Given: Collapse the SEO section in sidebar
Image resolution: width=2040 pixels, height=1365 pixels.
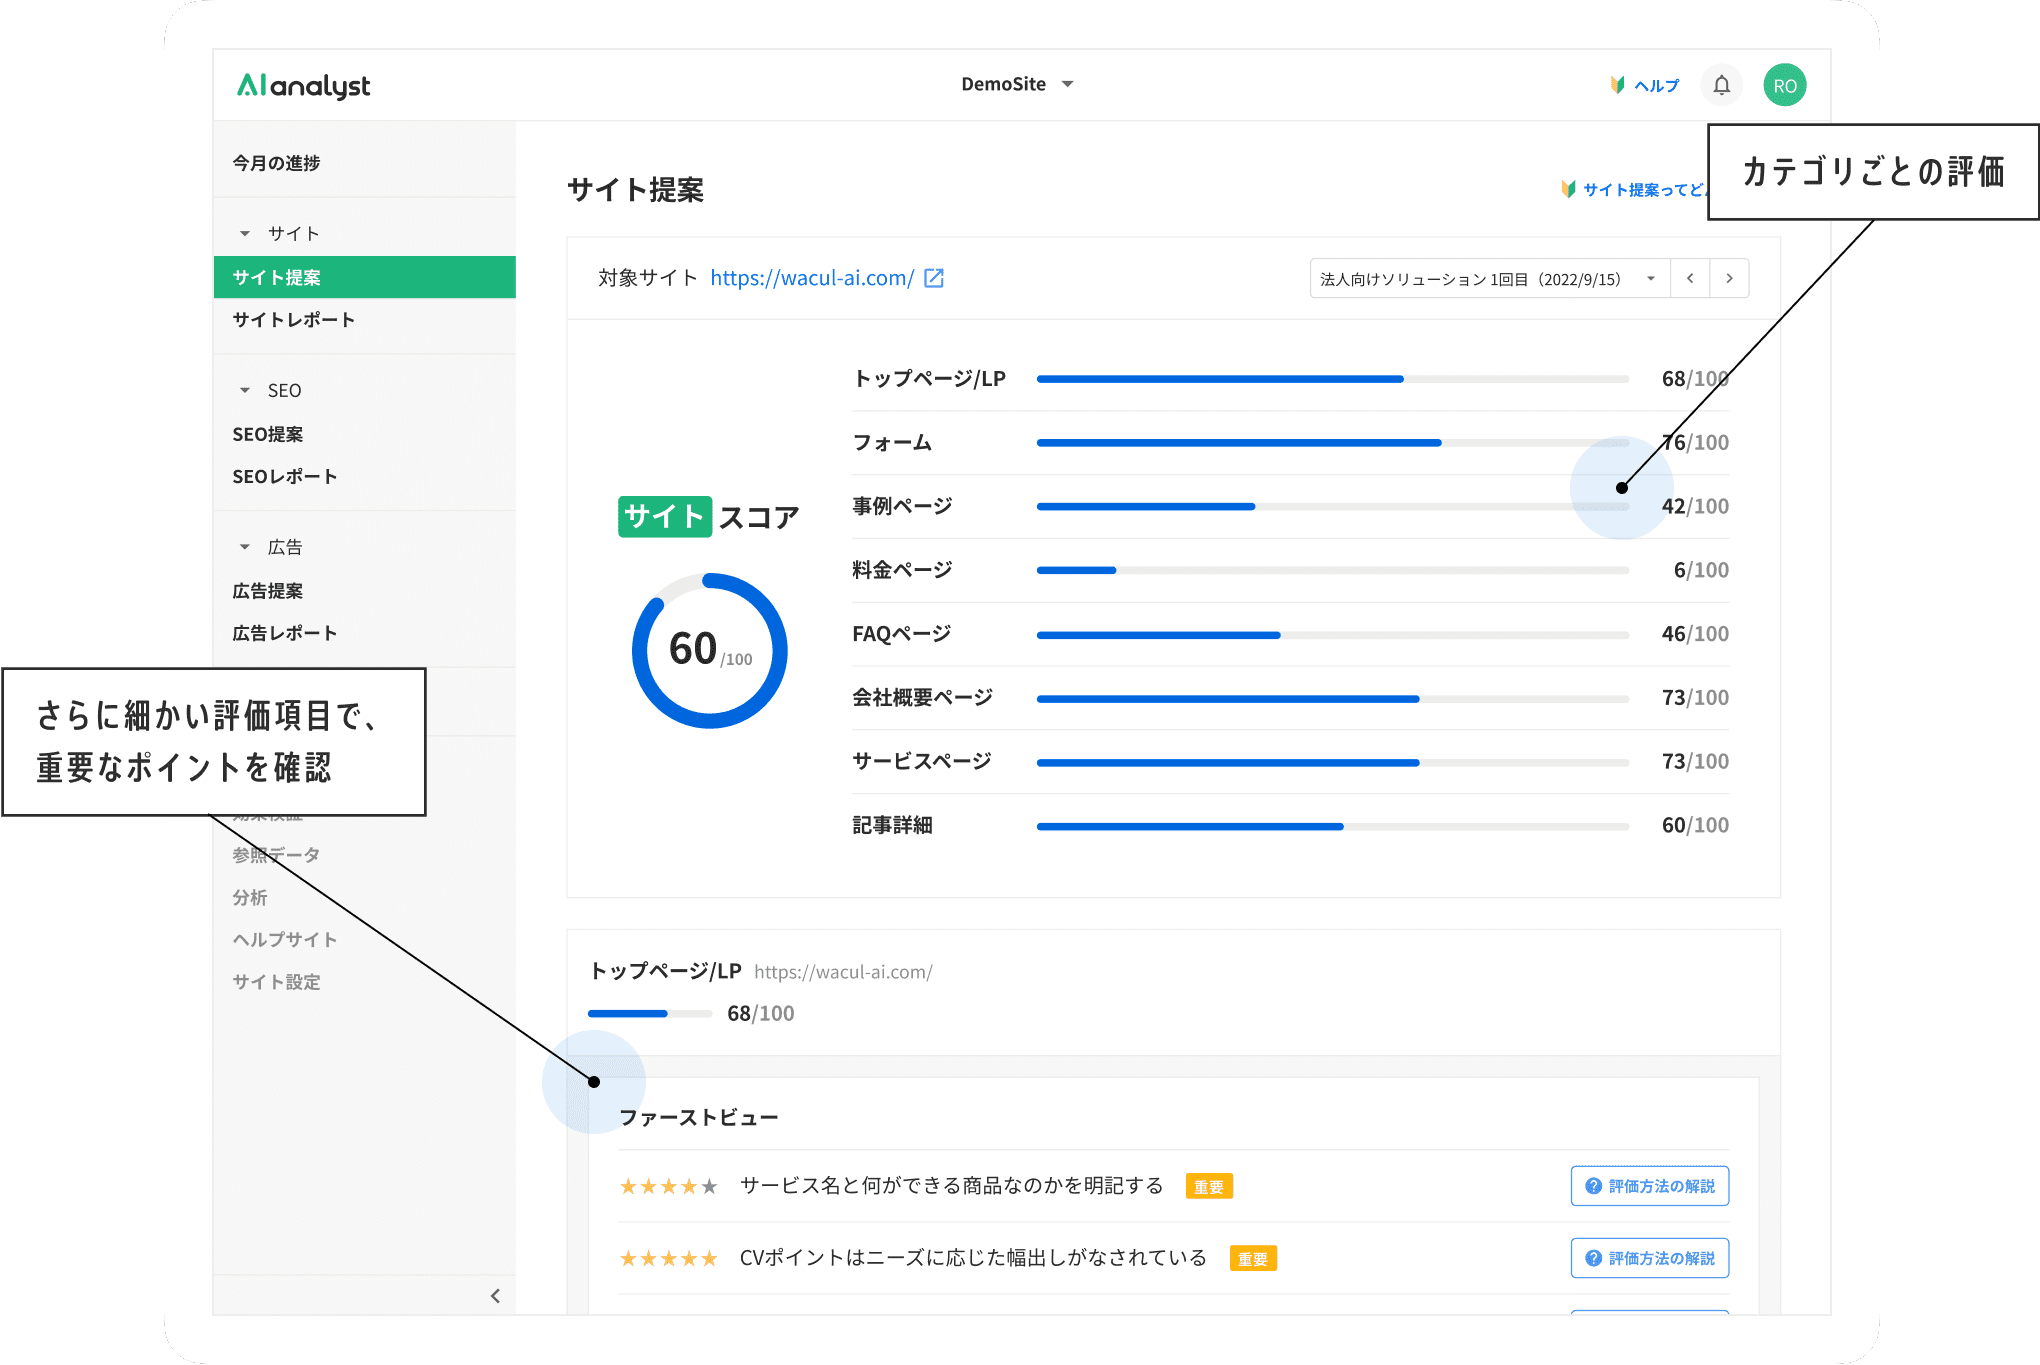Looking at the screenshot, I should (x=245, y=391).
